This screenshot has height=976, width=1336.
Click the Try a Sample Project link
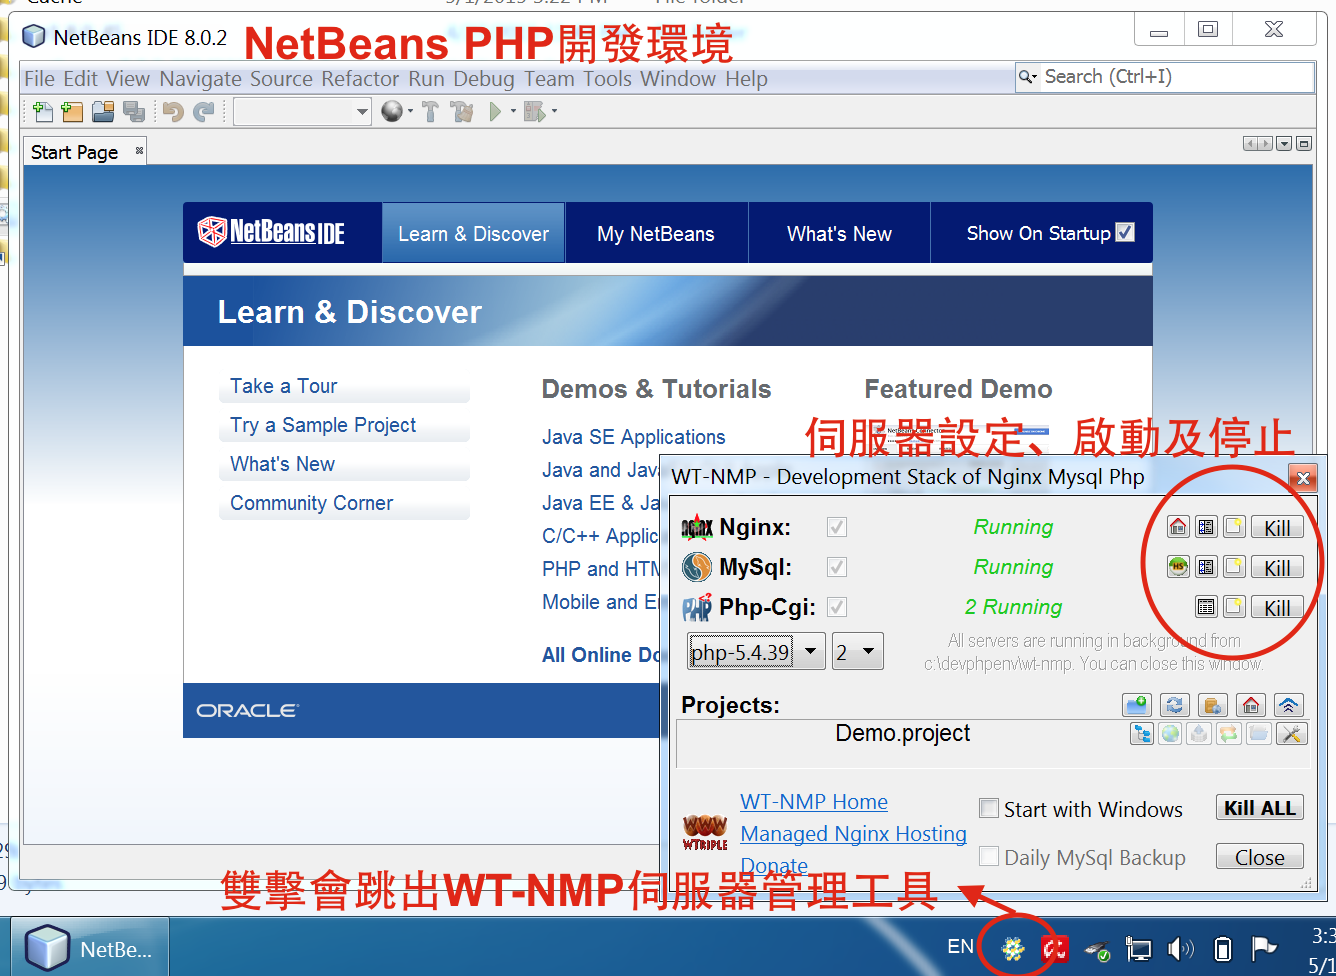tap(323, 425)
